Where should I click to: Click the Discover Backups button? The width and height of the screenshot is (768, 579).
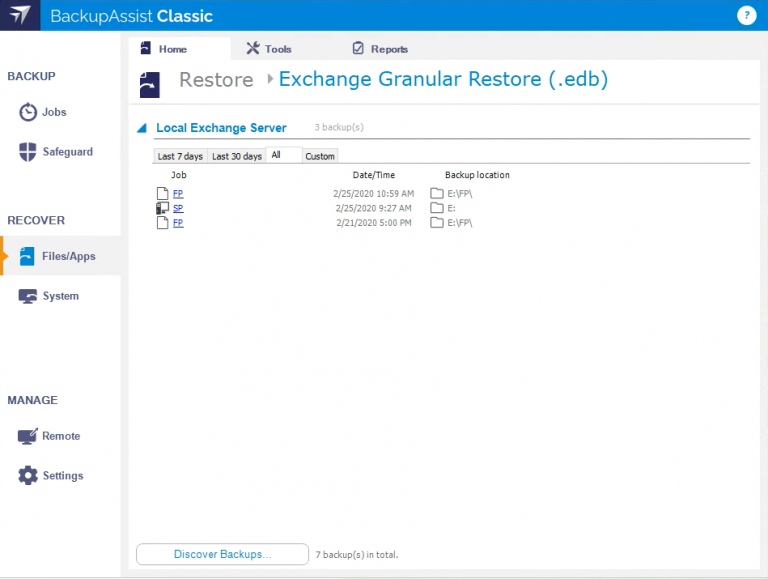[x=222, y=554]
